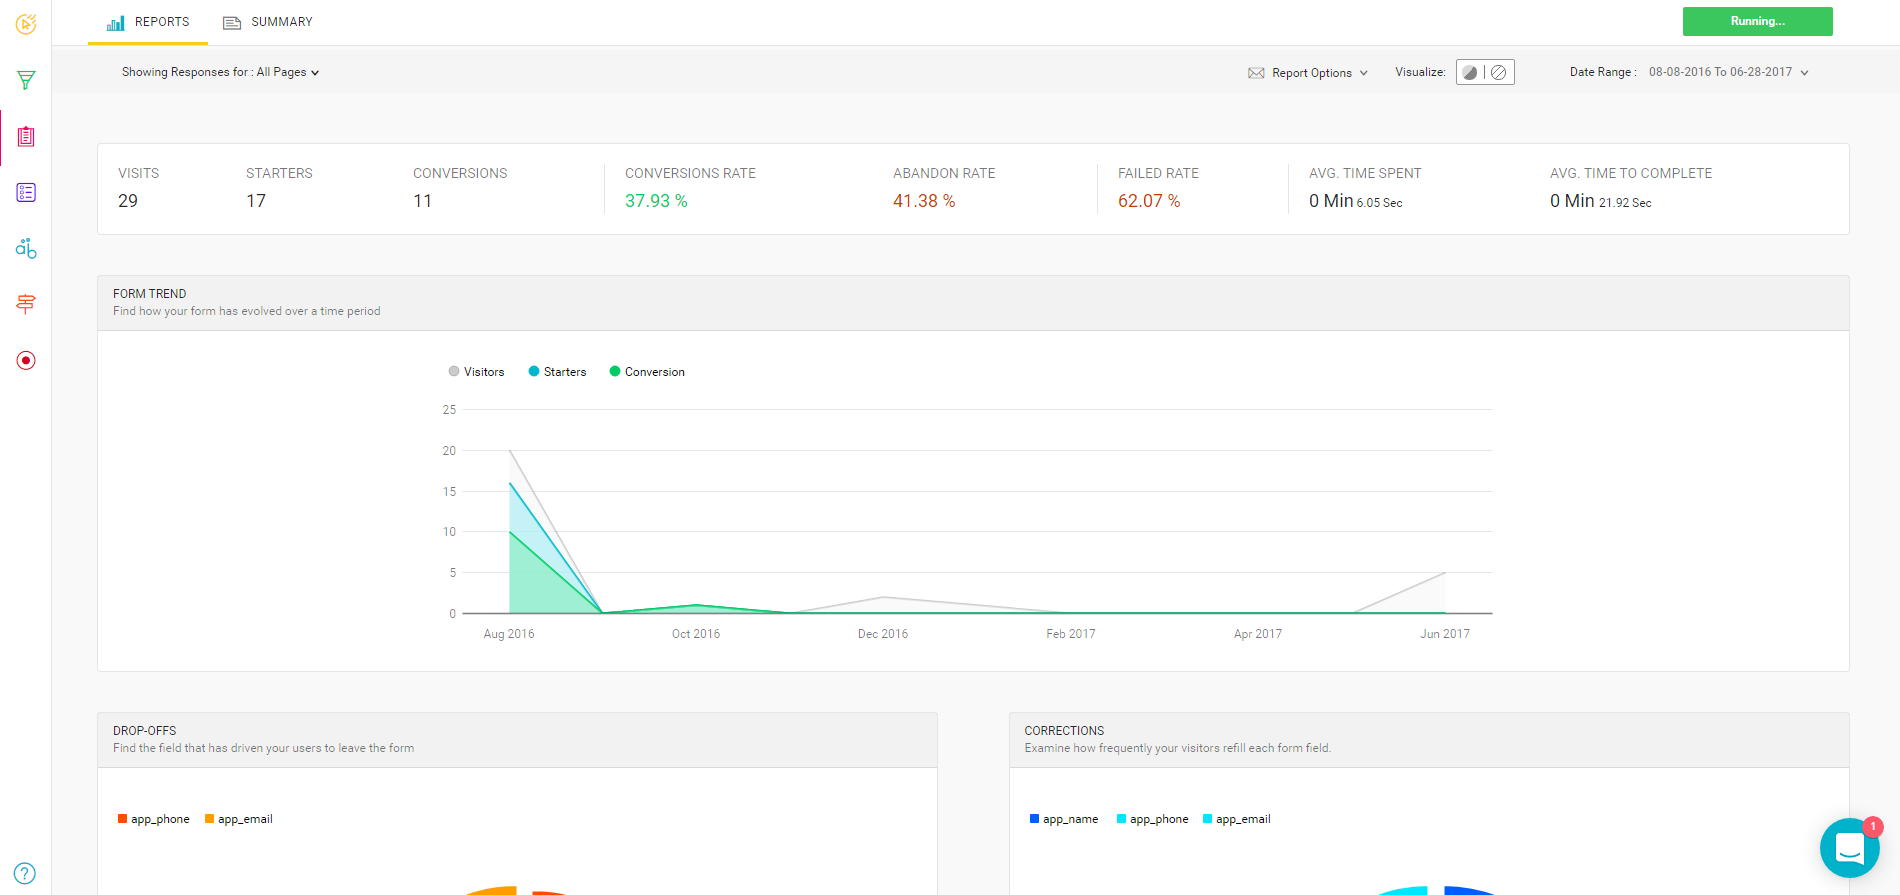
Task: Click the Form Trend panel title
Action: click(x=150, y=294)
